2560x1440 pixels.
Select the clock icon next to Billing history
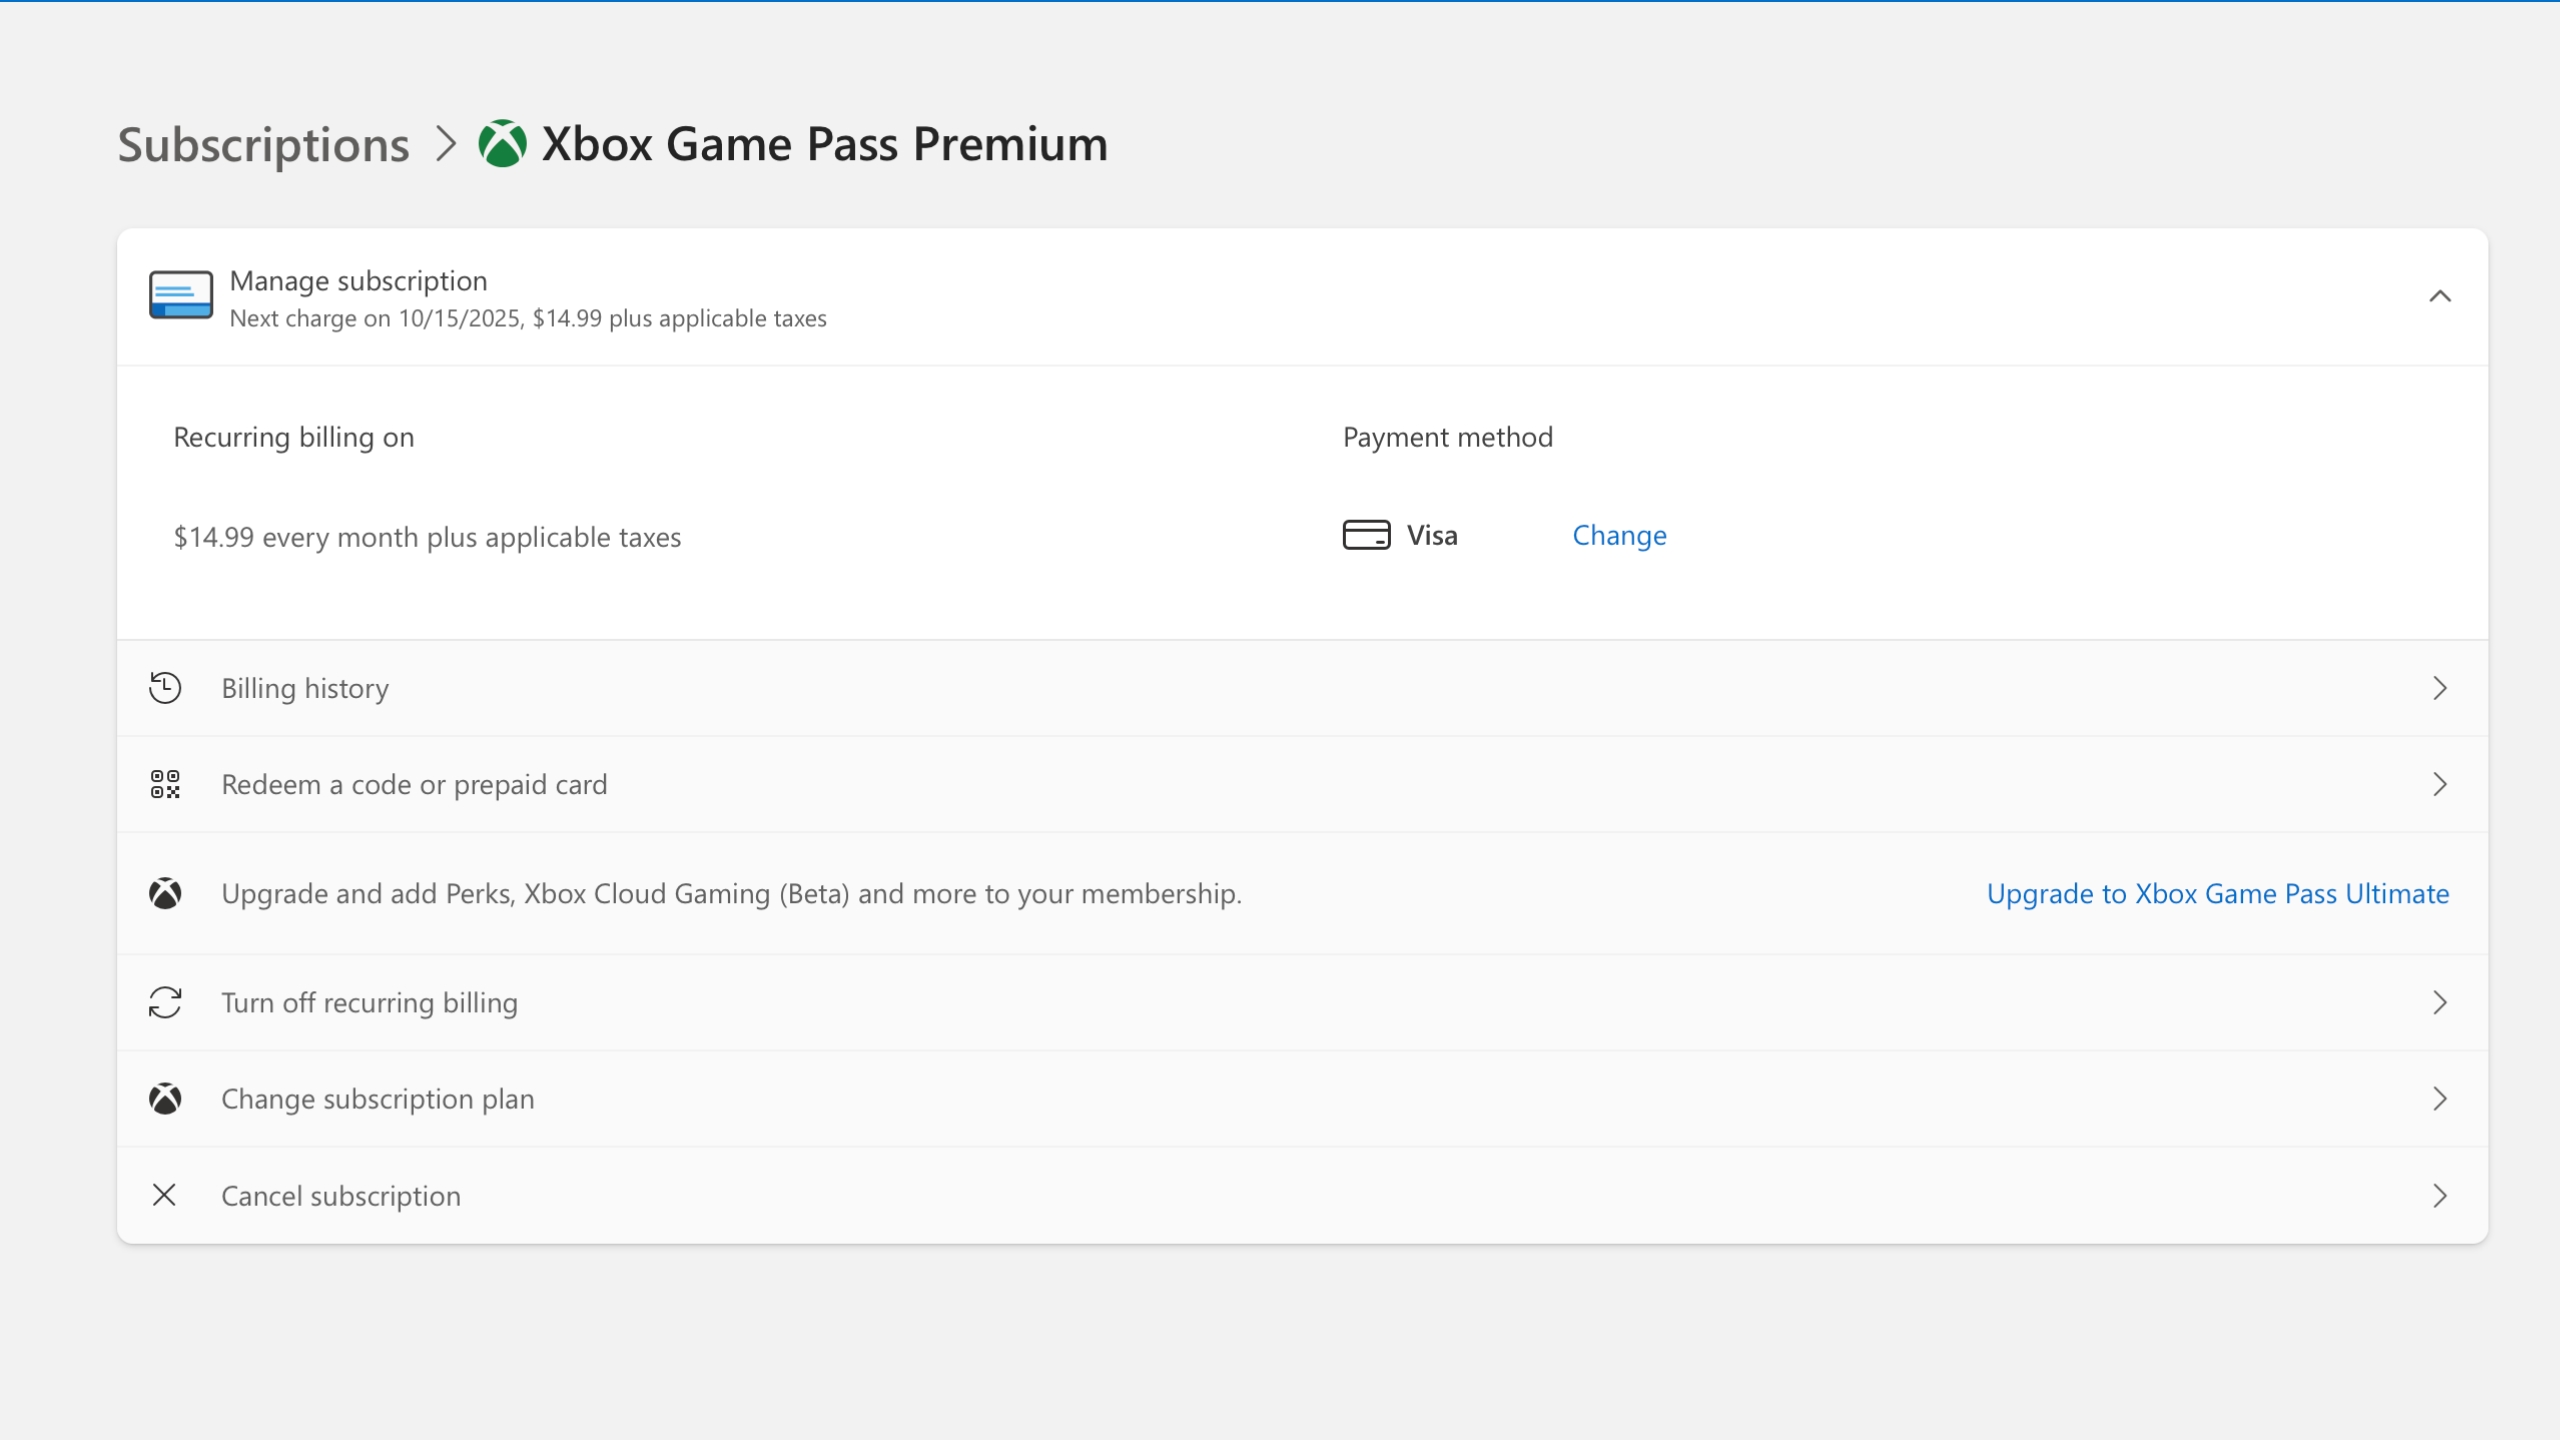coord(165,687)
